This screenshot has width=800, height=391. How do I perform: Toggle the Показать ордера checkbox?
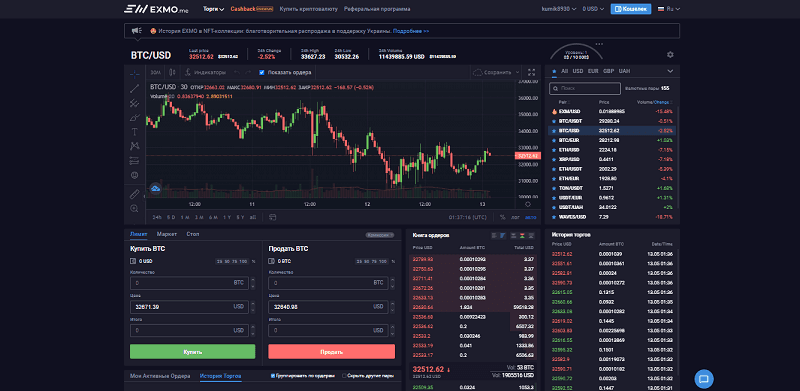[262, 72]
